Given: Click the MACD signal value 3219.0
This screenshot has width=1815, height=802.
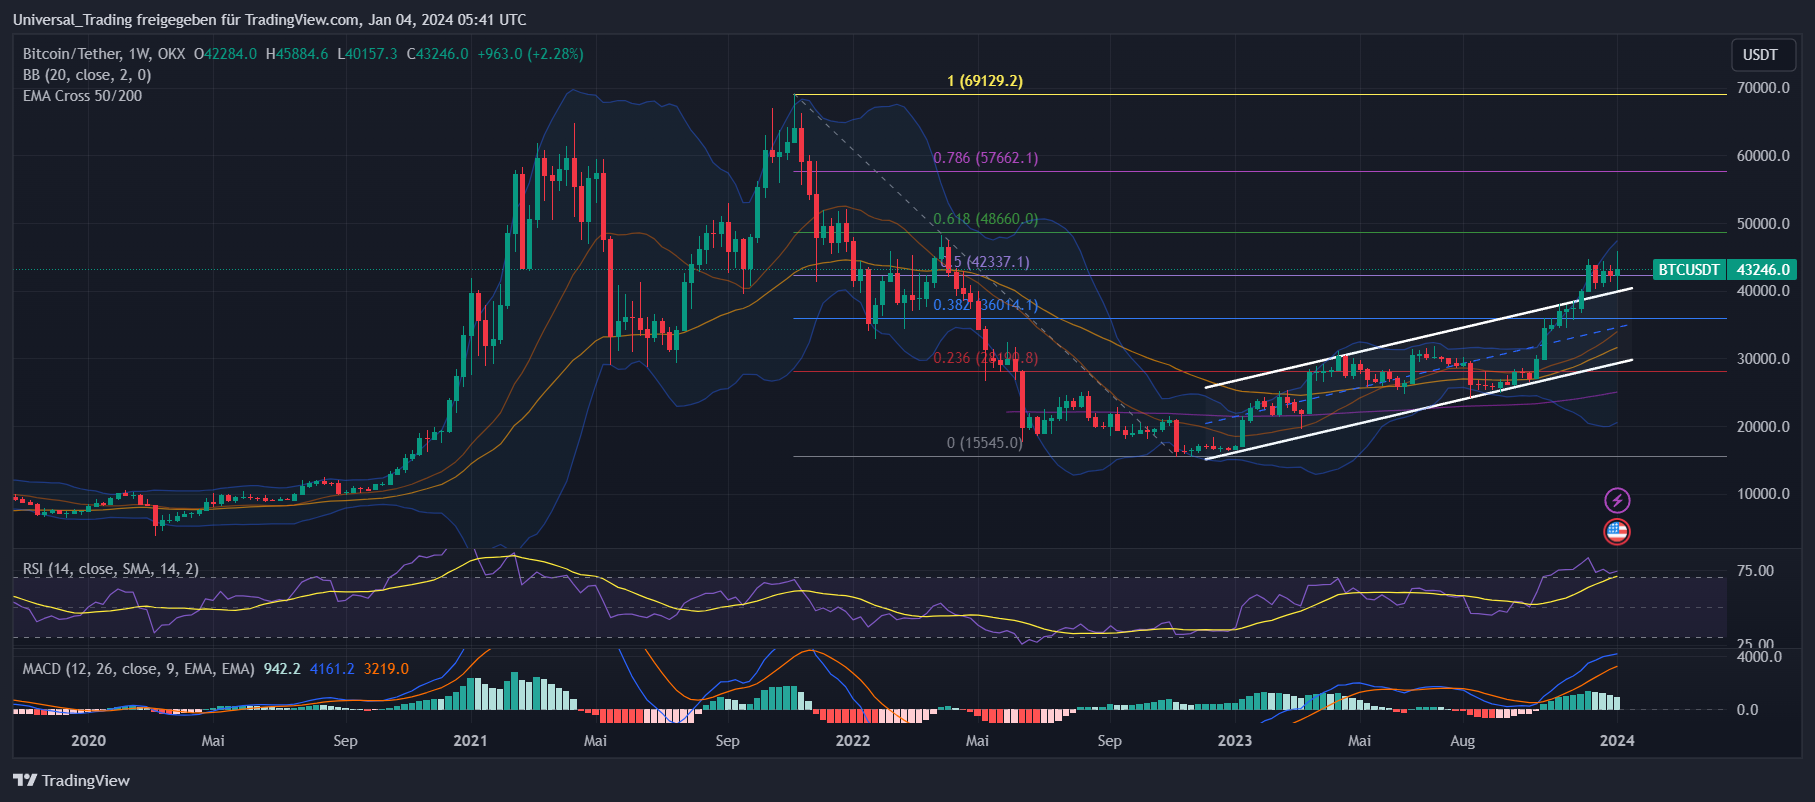Looking at the screenshot, I should coord(386,669).
